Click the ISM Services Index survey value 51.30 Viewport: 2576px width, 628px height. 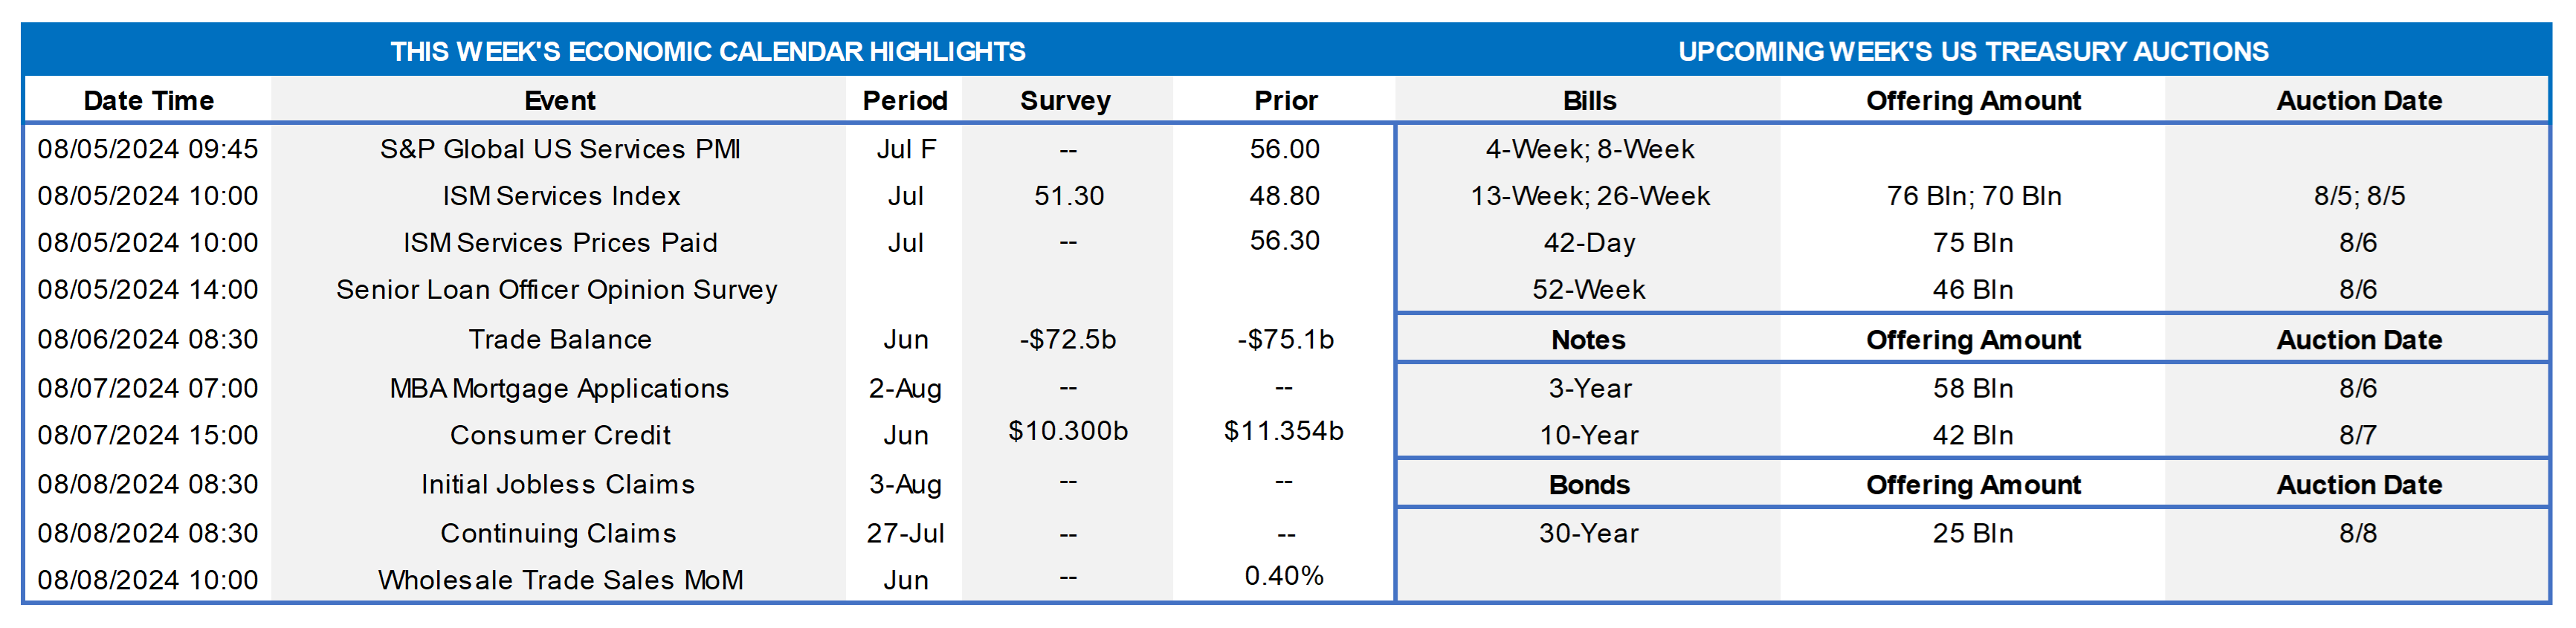click(x=1068, y=196)
